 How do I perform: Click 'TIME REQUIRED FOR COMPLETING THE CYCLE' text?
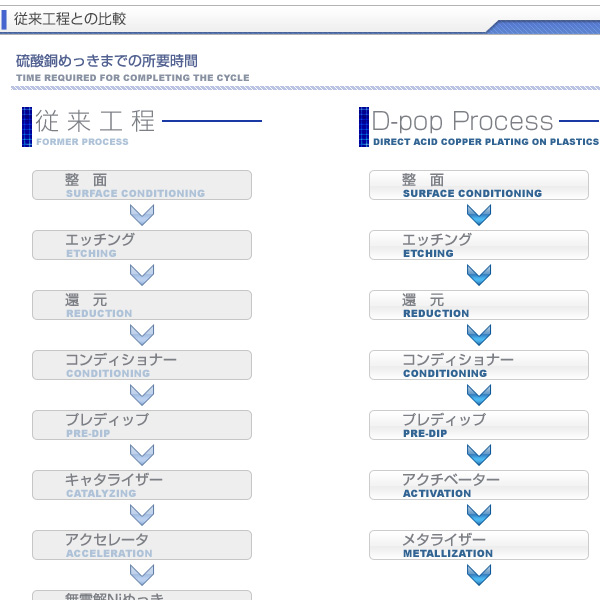click(x=133, y=78)
